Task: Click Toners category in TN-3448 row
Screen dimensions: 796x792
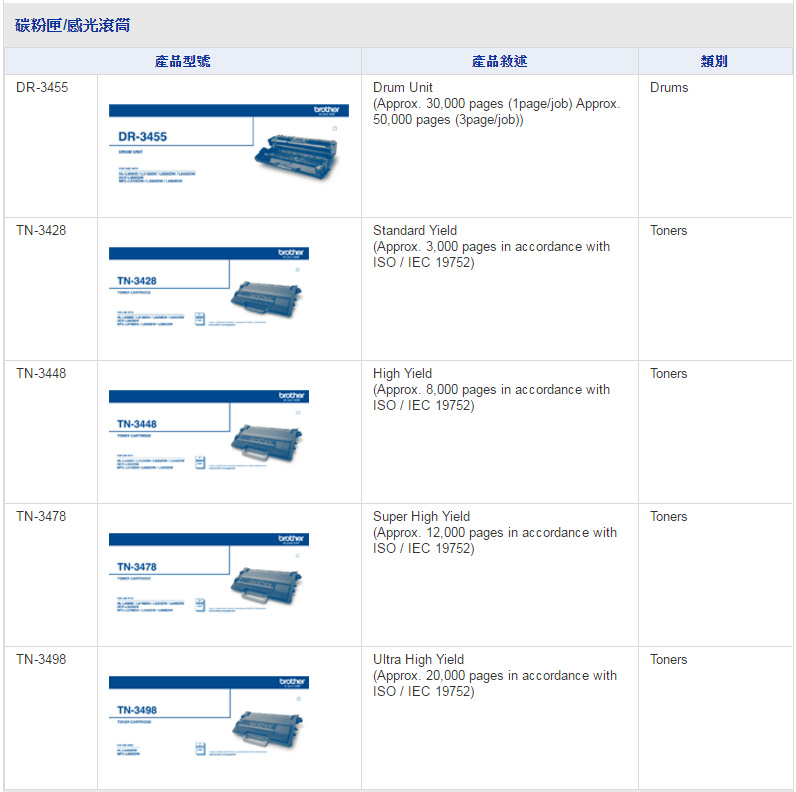Action: coord(669,374)
